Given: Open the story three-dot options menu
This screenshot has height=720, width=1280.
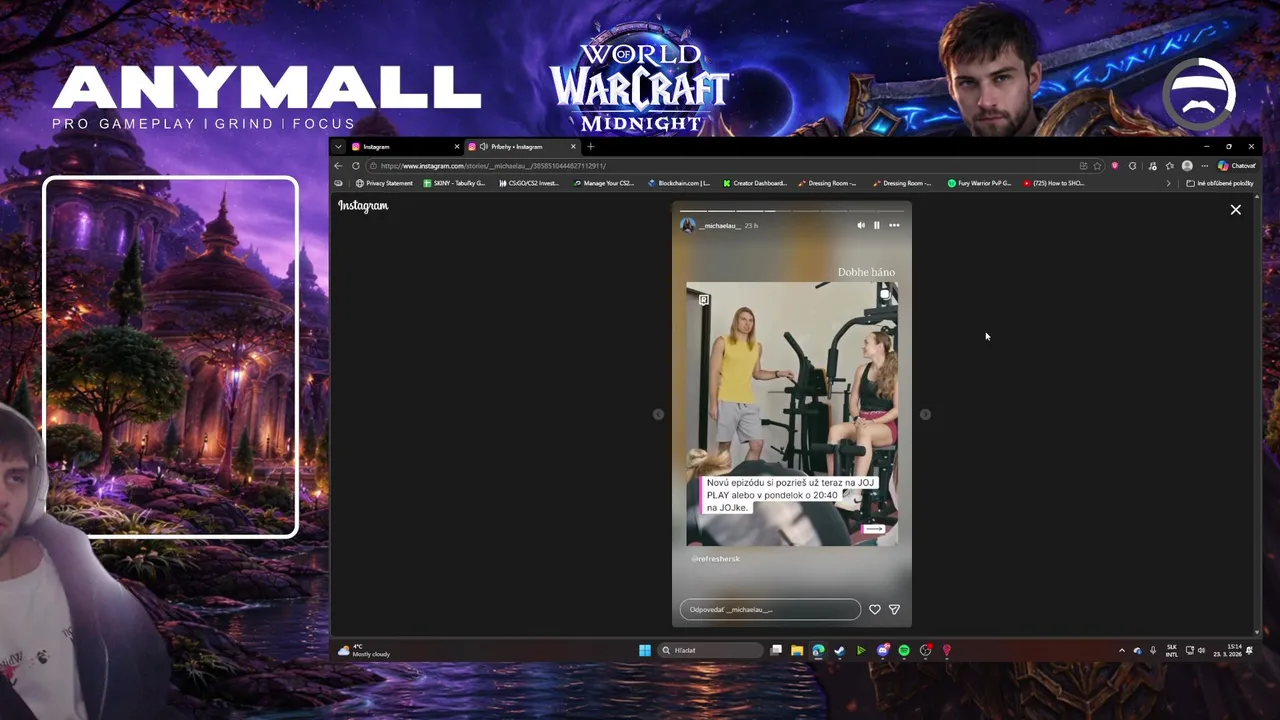Looking at the screenshot, I should 894,225.
